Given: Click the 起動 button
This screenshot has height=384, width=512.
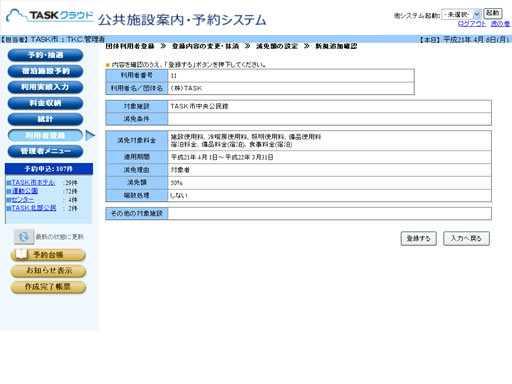Looking at the screenshot, I should [493, 13].
